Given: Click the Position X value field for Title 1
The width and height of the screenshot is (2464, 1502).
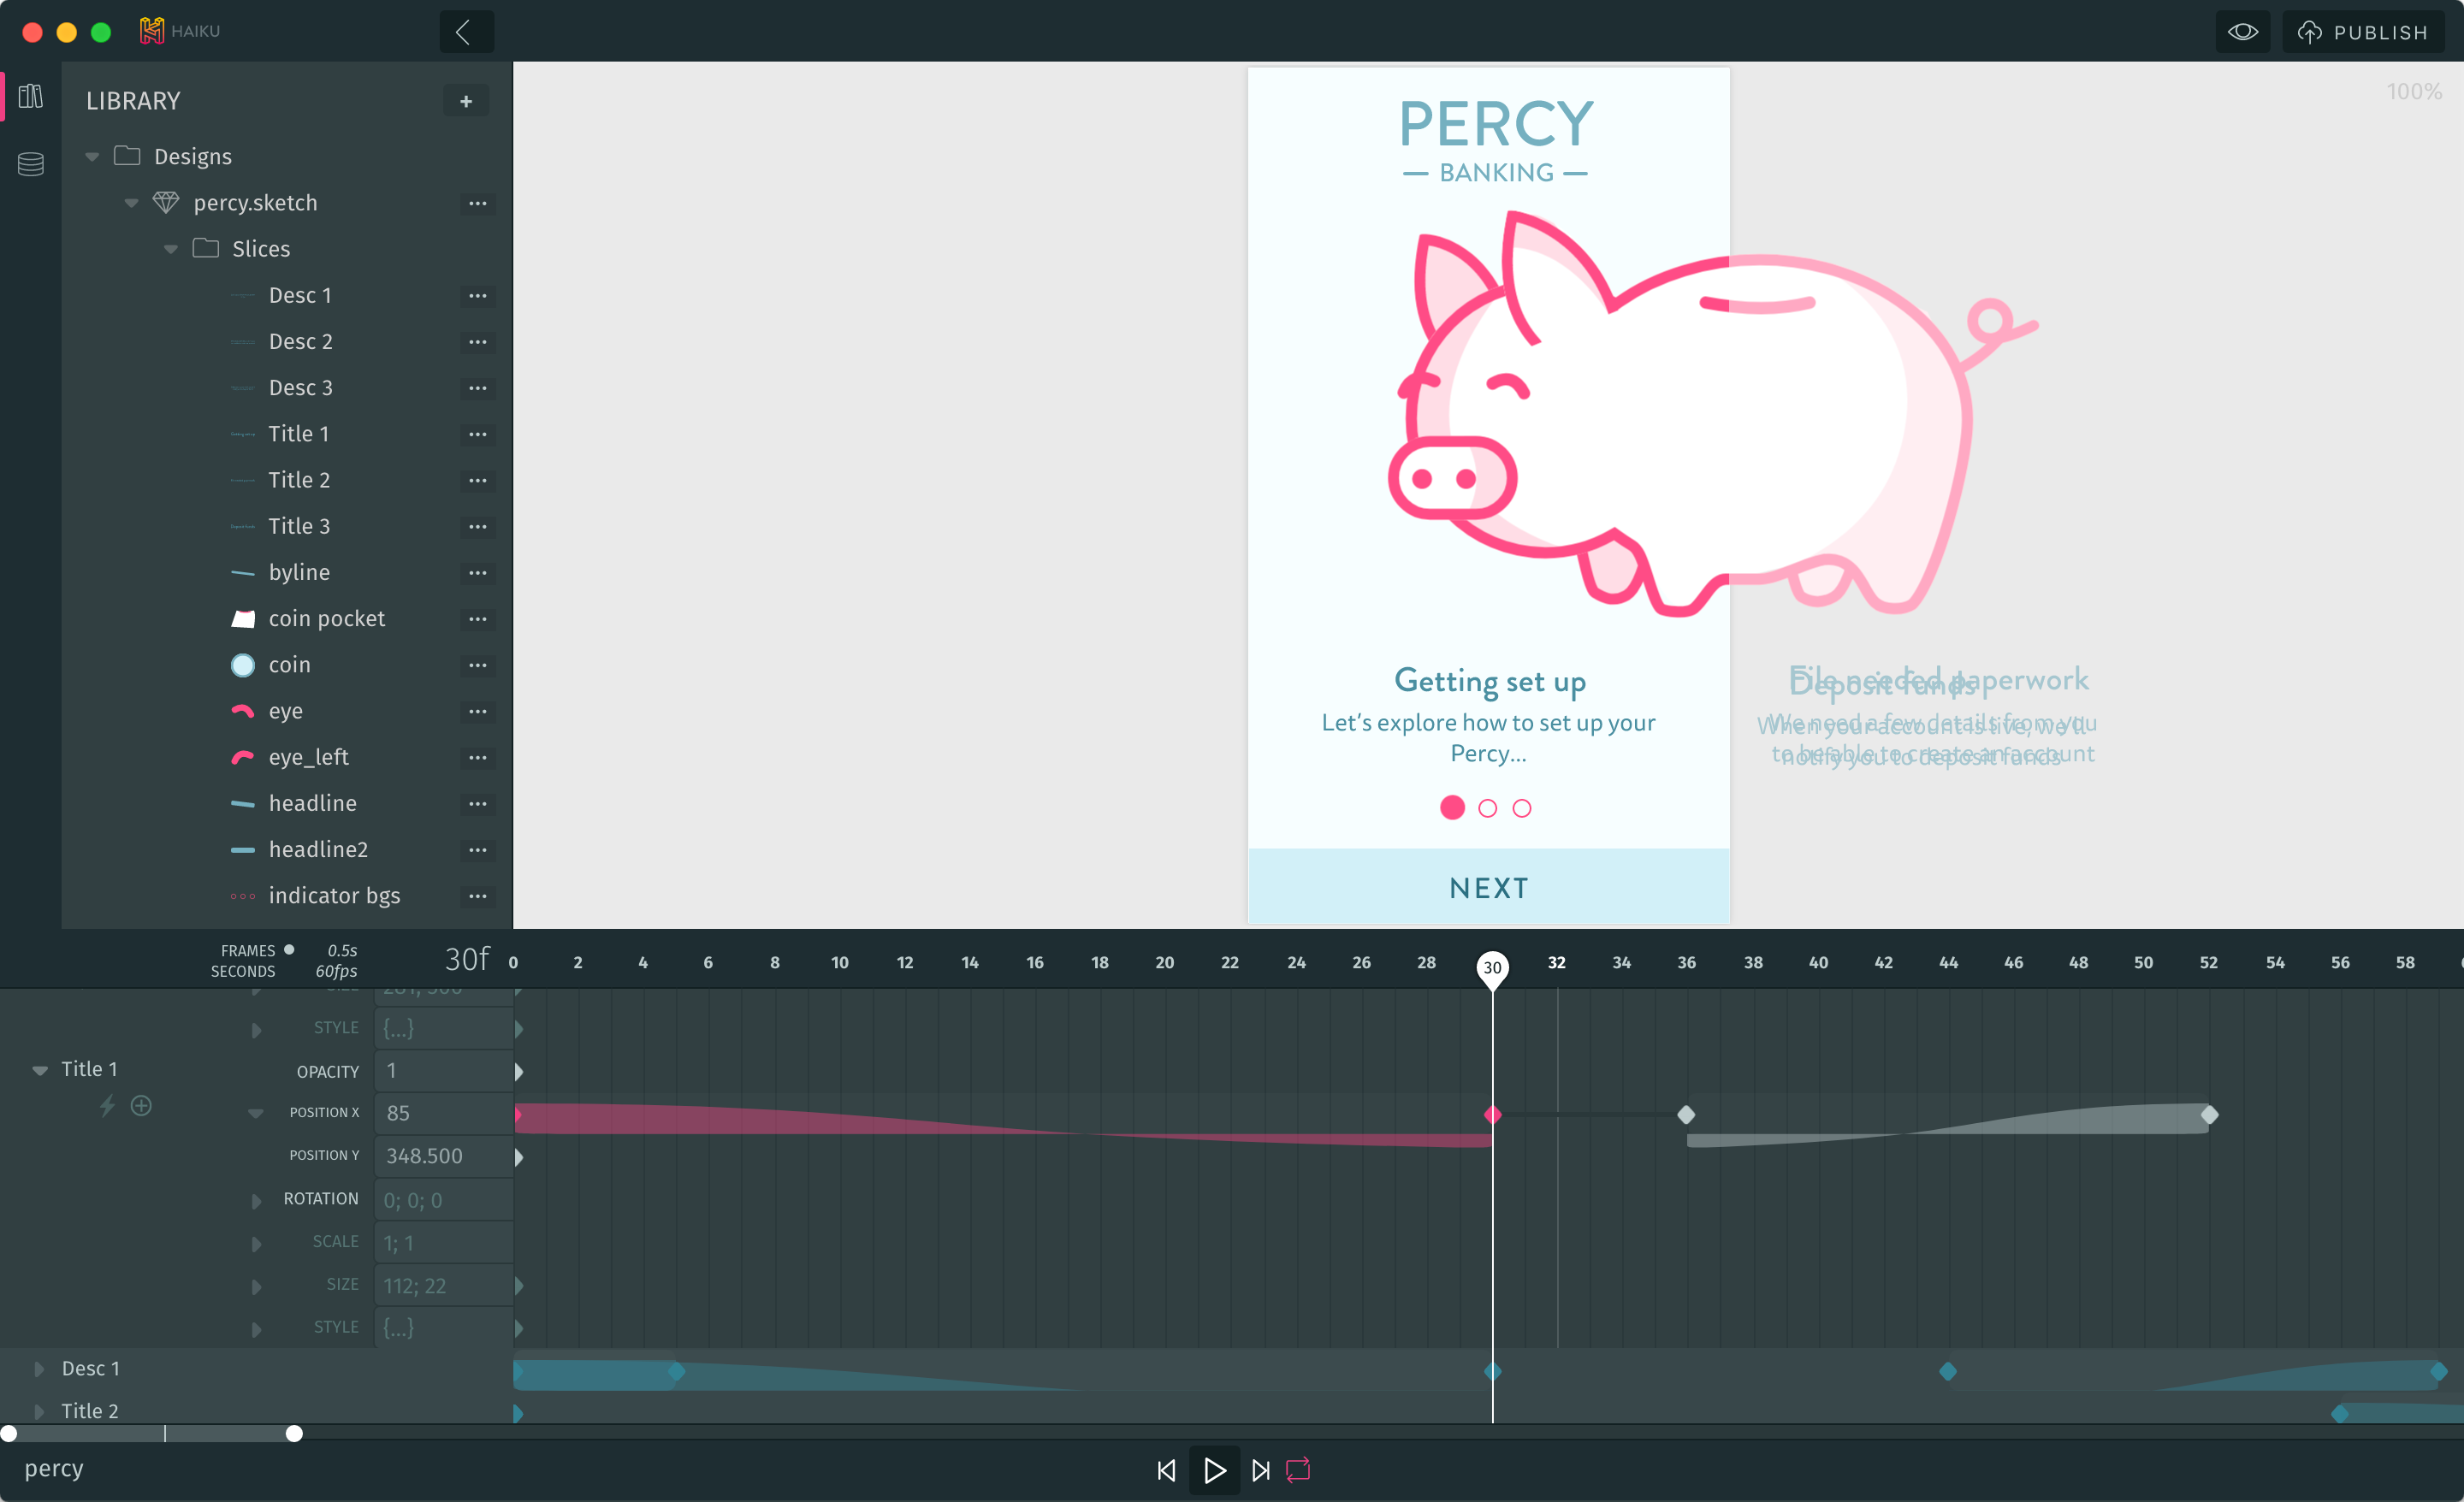Looking at the screenshot, I should 443,1113.
